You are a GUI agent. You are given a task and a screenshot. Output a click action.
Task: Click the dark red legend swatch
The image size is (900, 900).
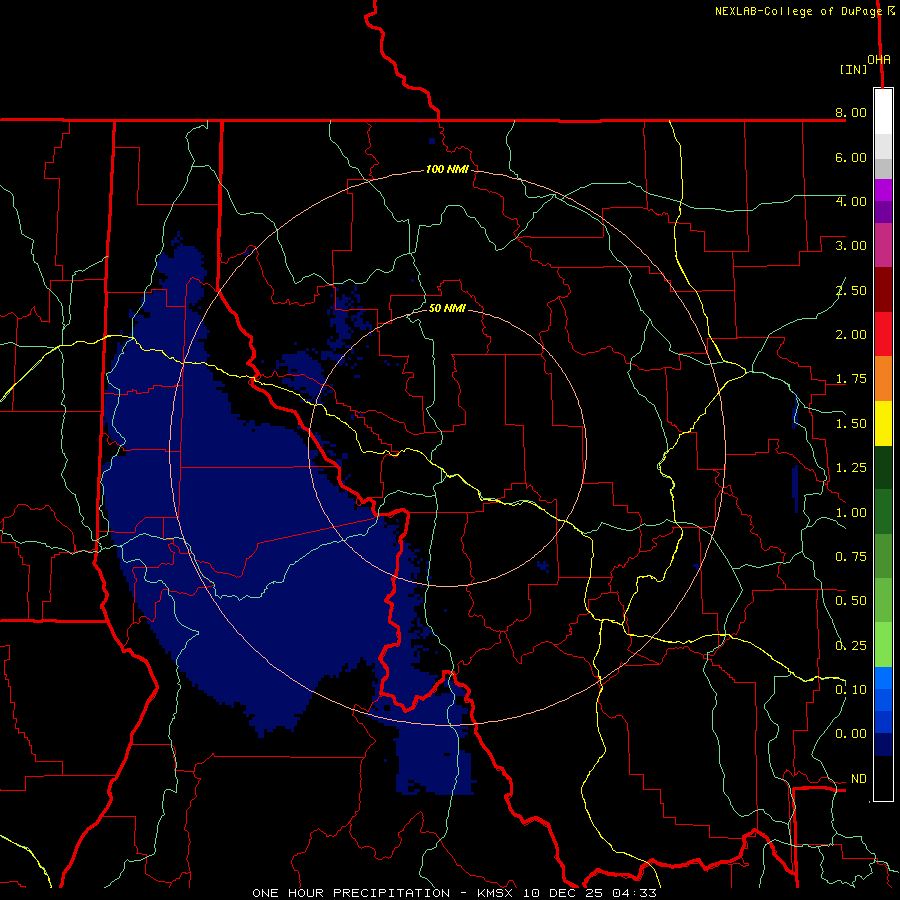(x=883, y=290)
